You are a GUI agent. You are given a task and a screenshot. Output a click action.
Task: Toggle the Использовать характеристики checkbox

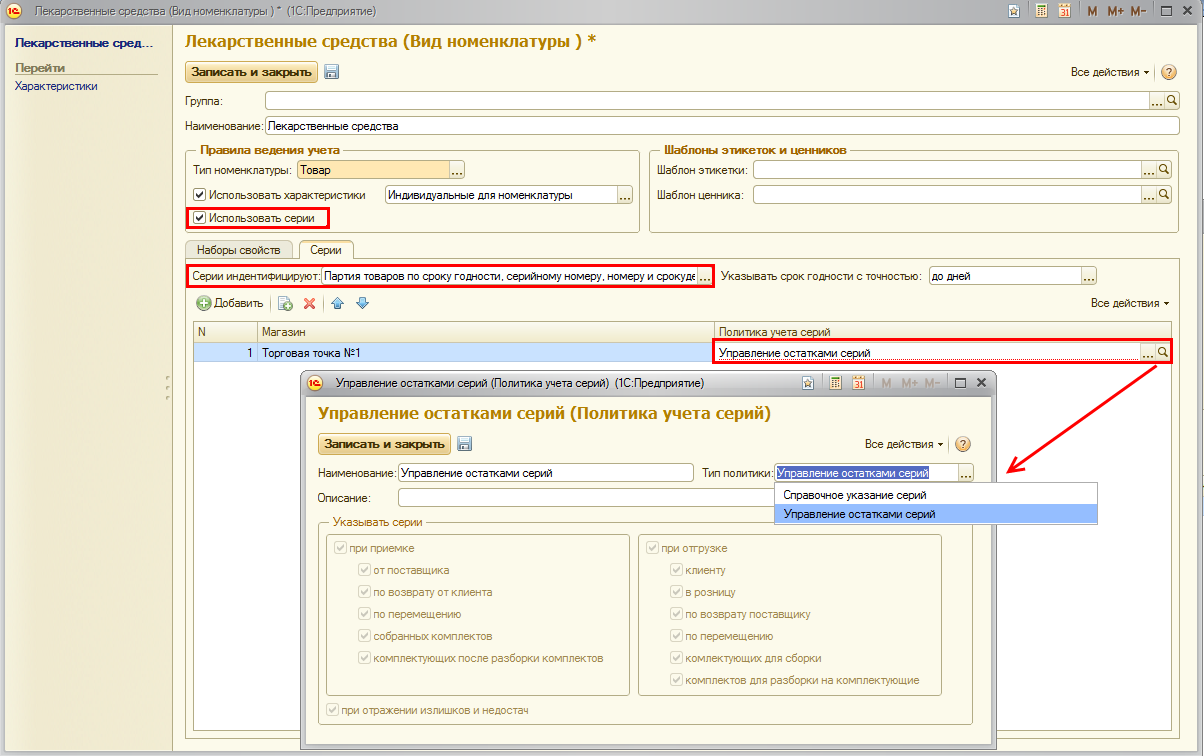coord(200,195)
